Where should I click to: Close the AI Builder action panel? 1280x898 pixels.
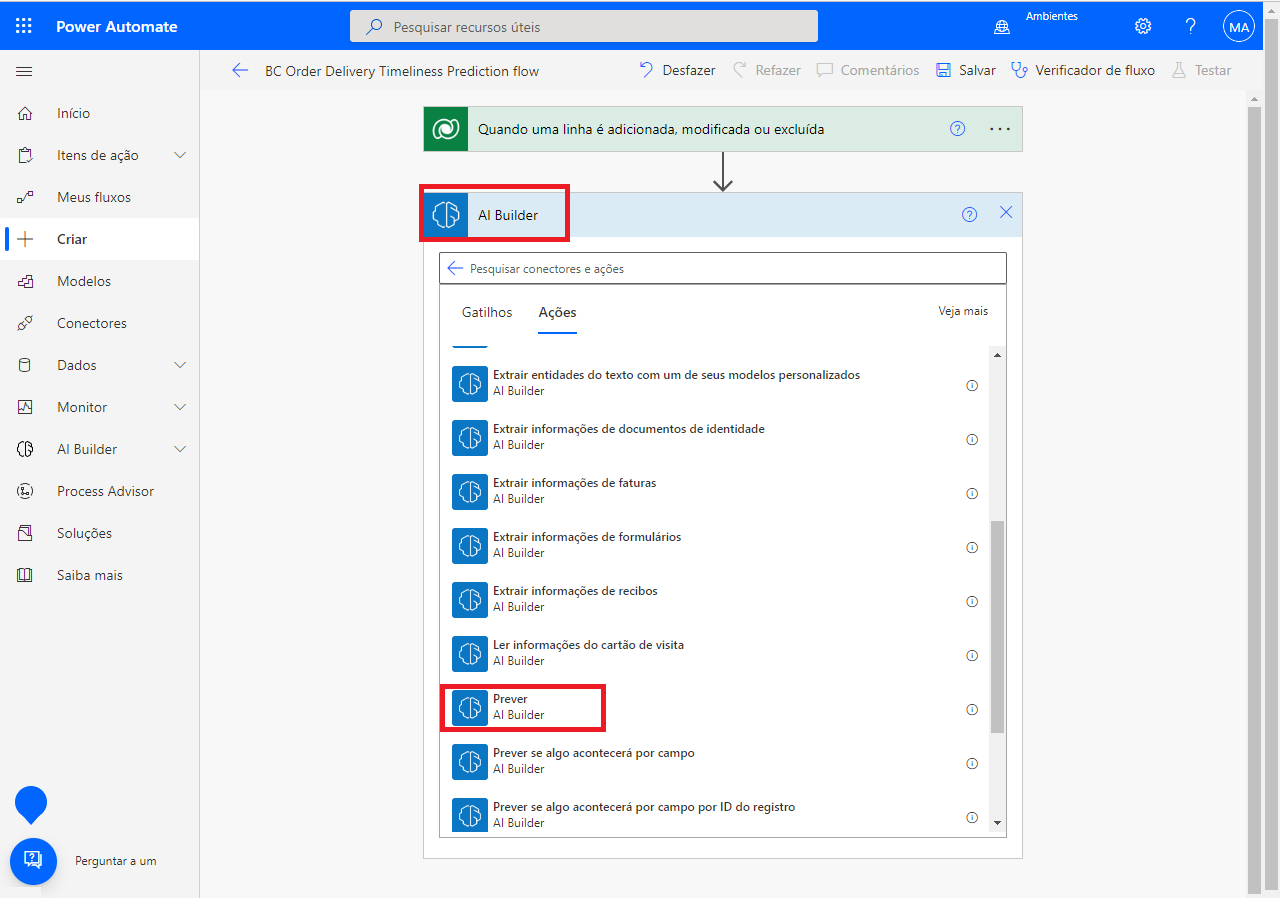point(1006,212)
